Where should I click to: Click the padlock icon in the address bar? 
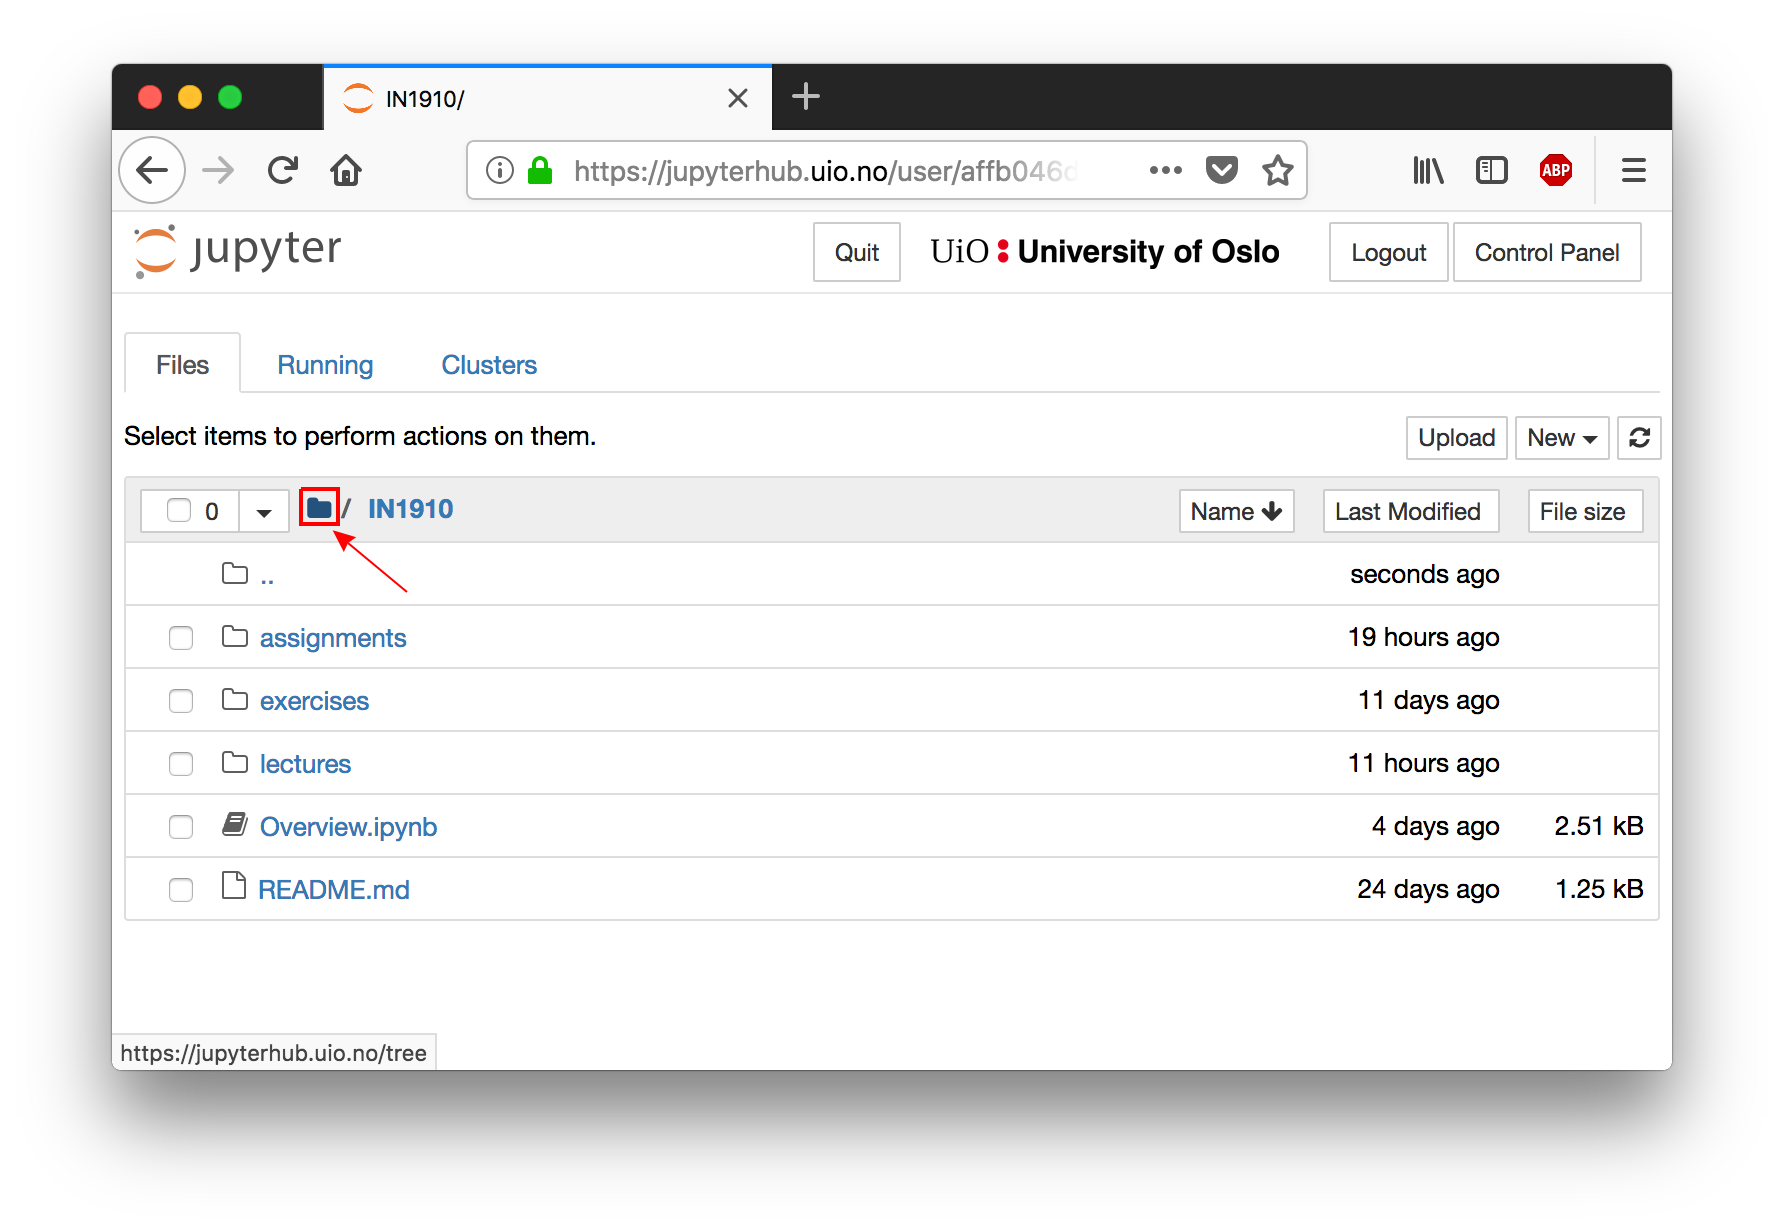[540, 170]
